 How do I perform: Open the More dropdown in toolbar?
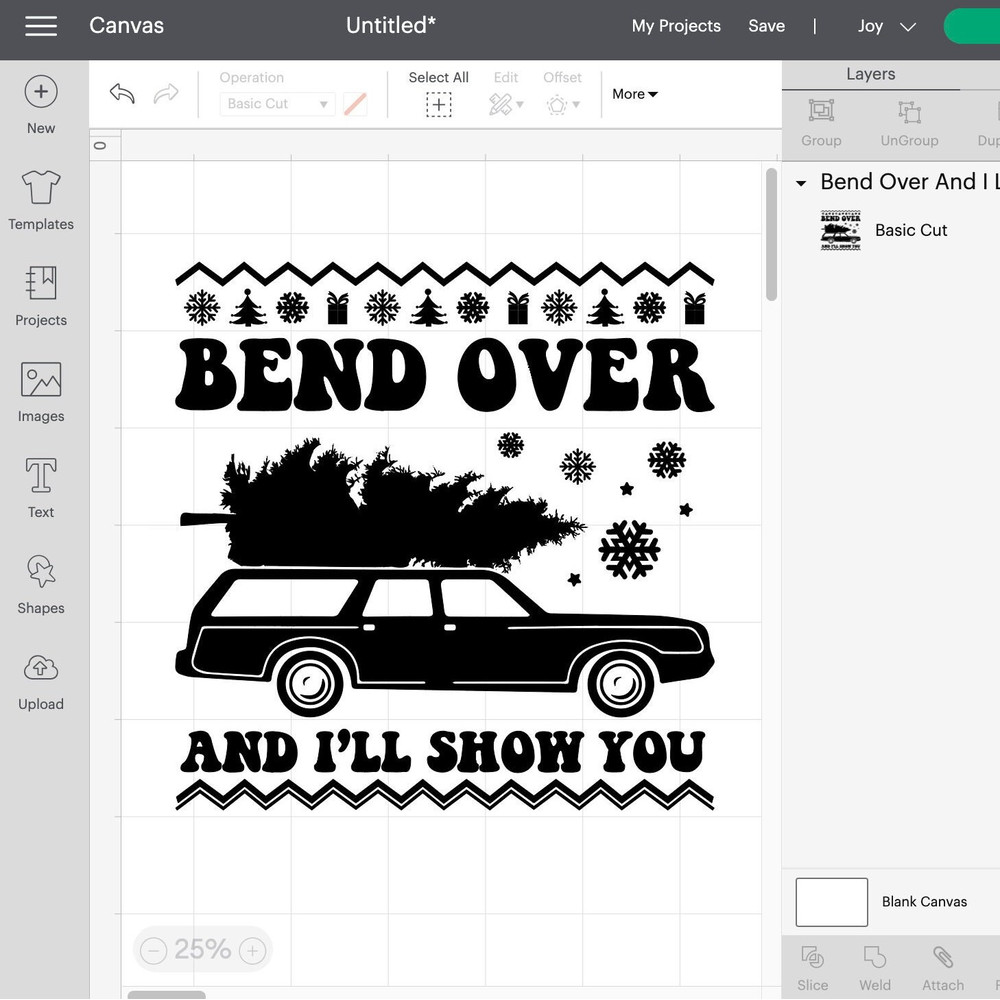click(x=634, y=94)
